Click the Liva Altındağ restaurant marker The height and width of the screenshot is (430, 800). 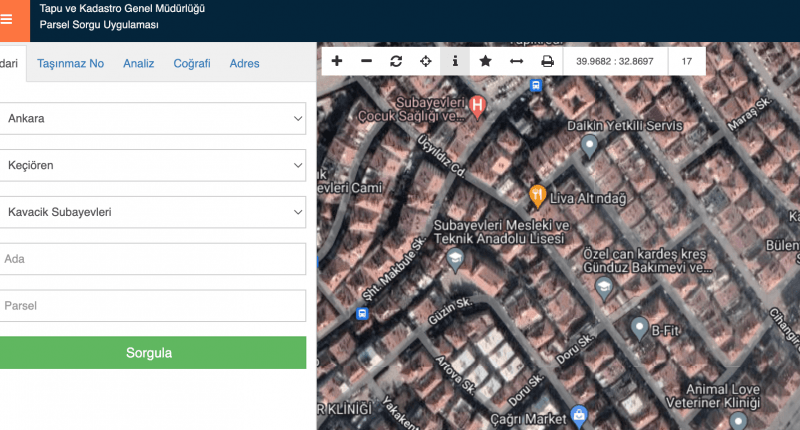[537, 196]
